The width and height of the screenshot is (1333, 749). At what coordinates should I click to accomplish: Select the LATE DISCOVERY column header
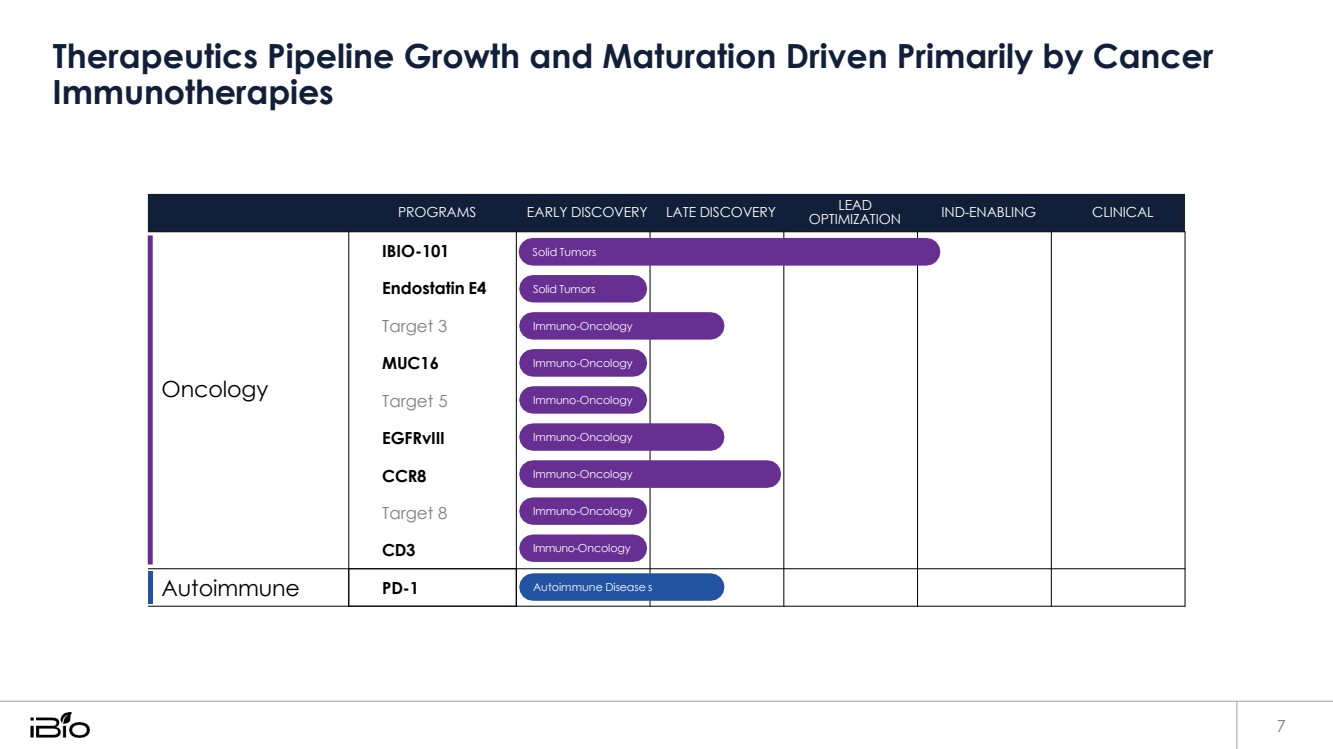[x=720, y=212]
